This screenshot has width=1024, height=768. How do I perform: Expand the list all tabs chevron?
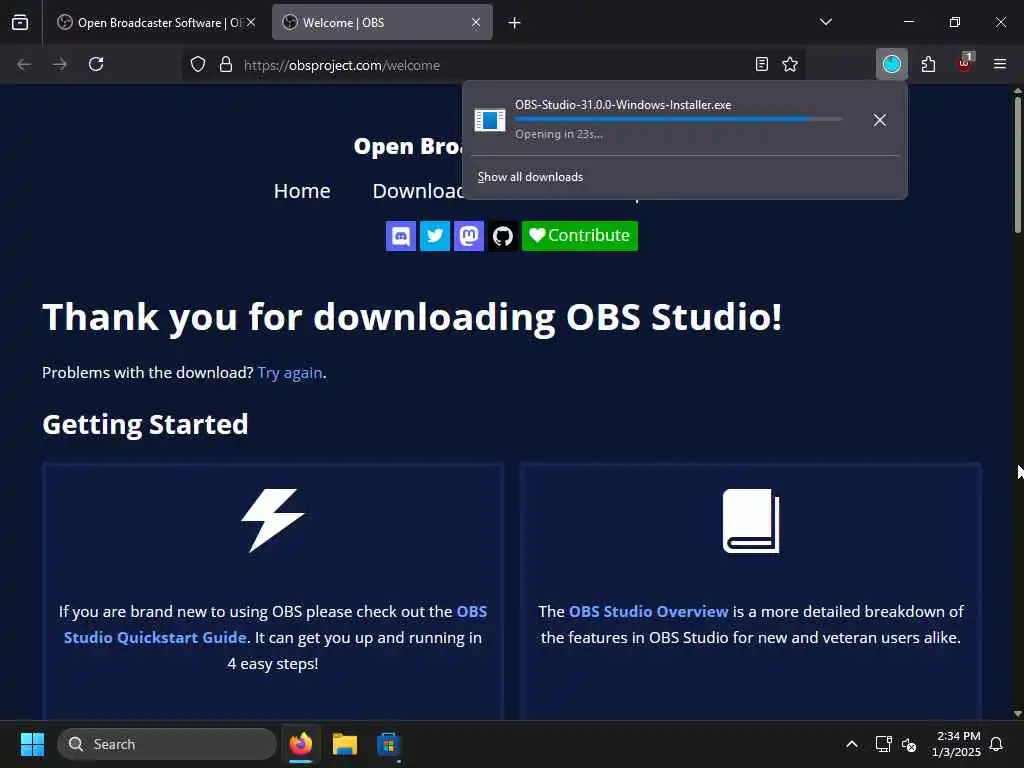tap(825, 22)
